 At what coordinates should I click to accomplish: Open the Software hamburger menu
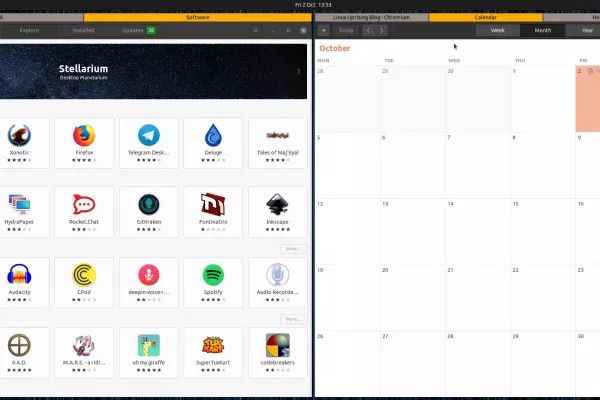[x=256, y=30]
